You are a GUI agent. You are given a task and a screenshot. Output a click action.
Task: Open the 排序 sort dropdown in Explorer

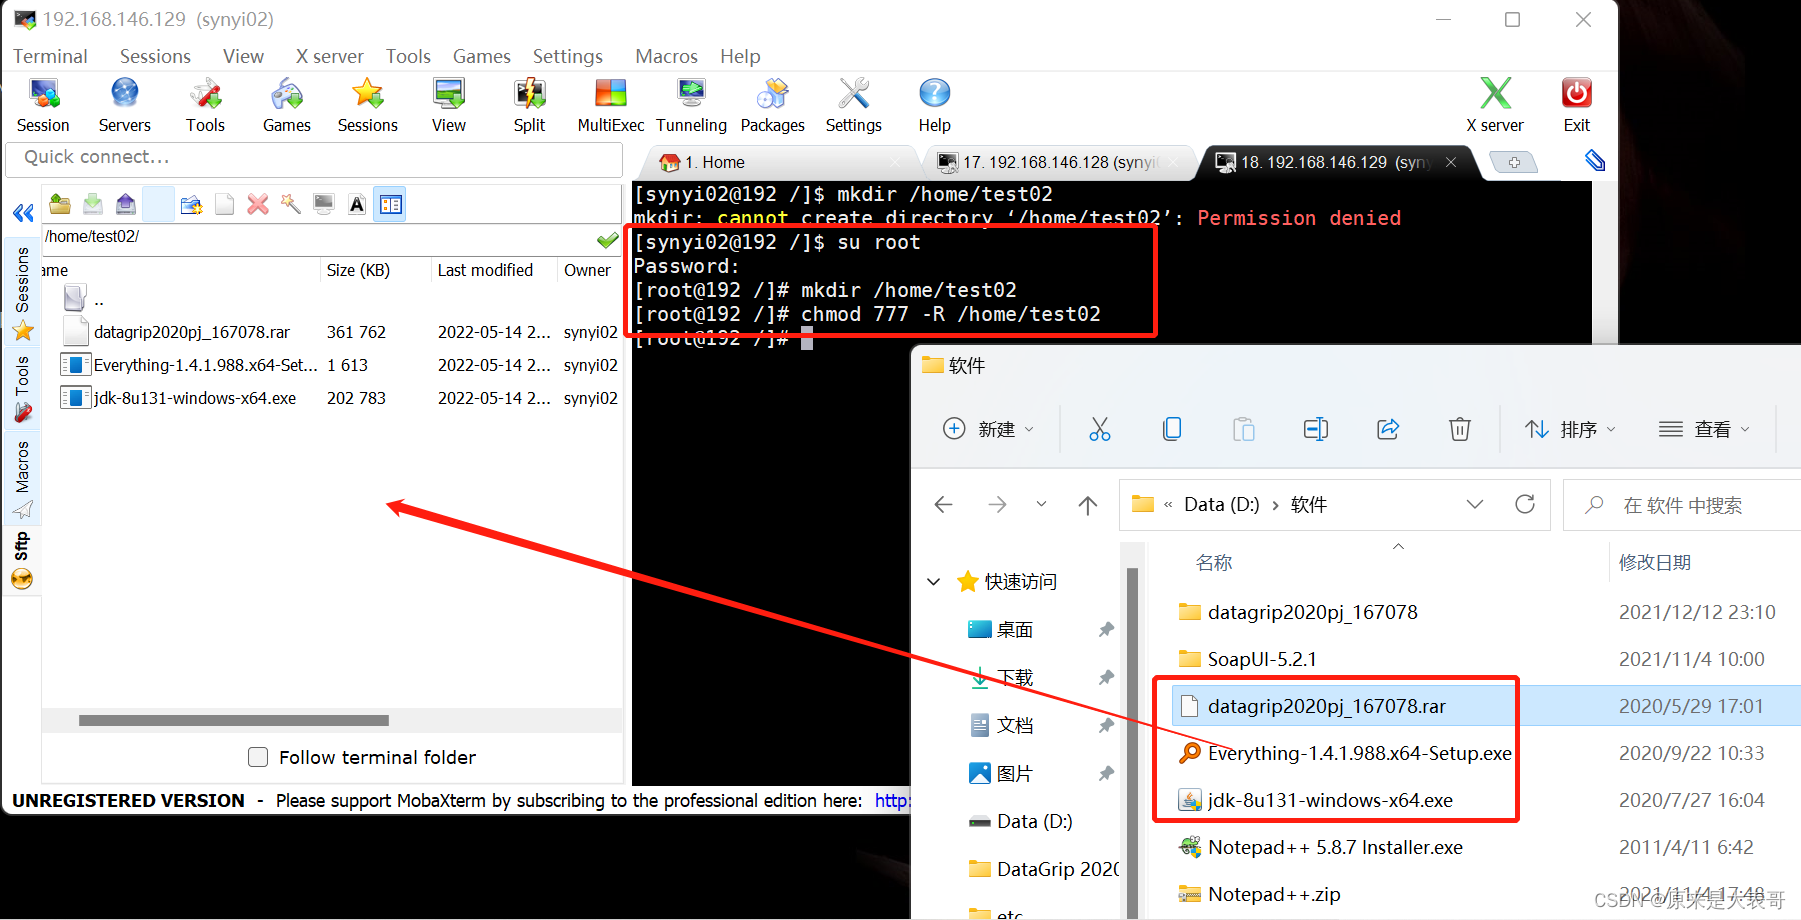point(1570,429)
